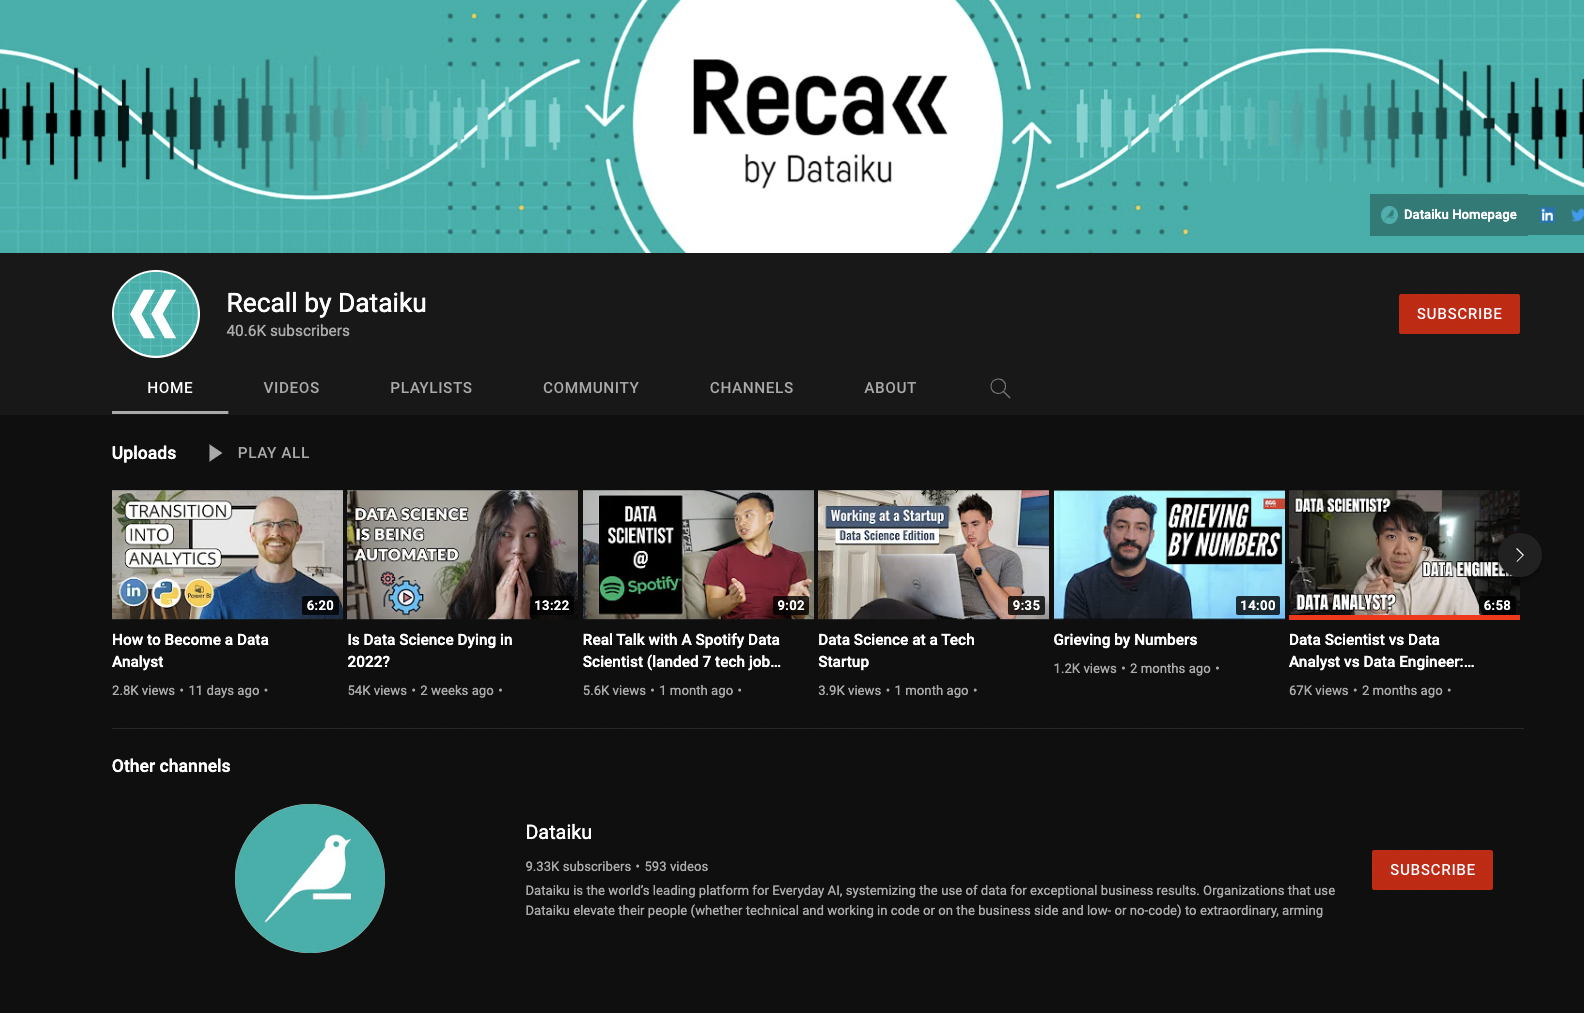Click the Other channels heading
The width and height of the screenshot is (1584, 1013).
171,766
